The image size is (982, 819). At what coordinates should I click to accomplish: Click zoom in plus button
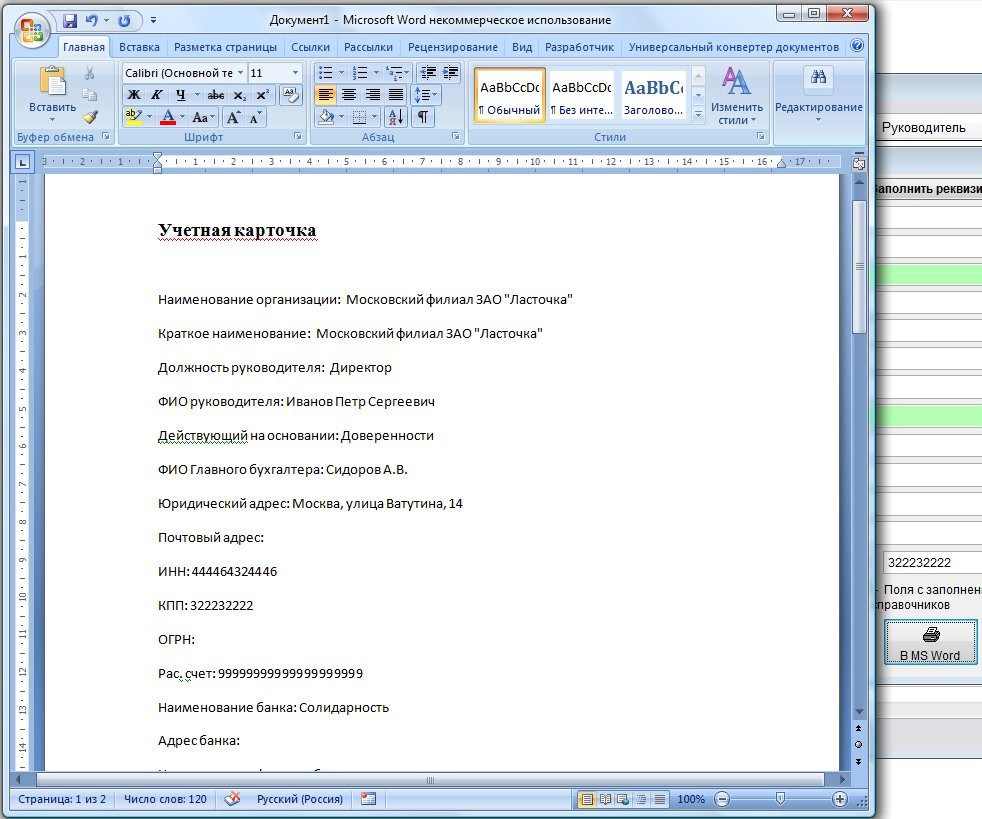[840, 799]
